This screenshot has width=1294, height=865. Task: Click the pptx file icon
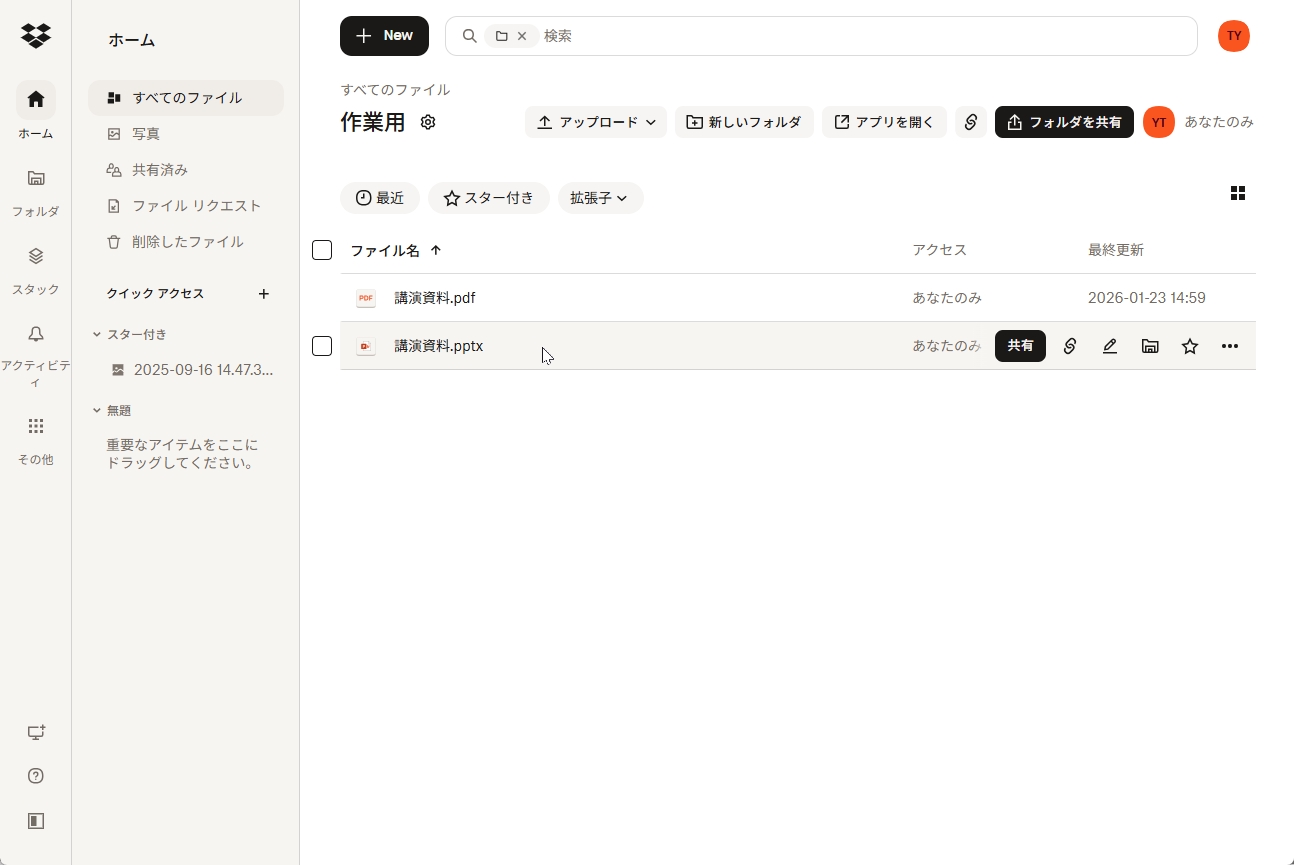point(366,346)
